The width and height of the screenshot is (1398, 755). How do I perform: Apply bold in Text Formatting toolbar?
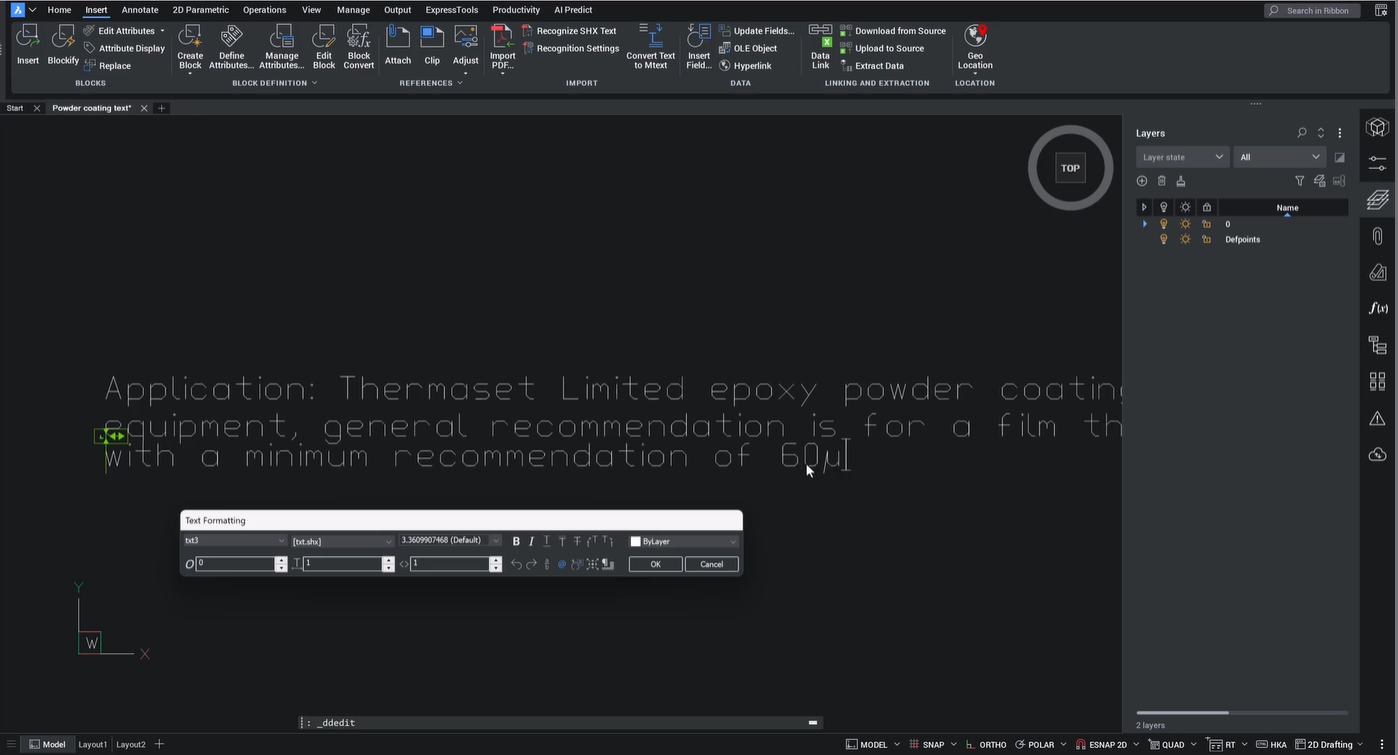pyautogui.click(x=516, y=541)
